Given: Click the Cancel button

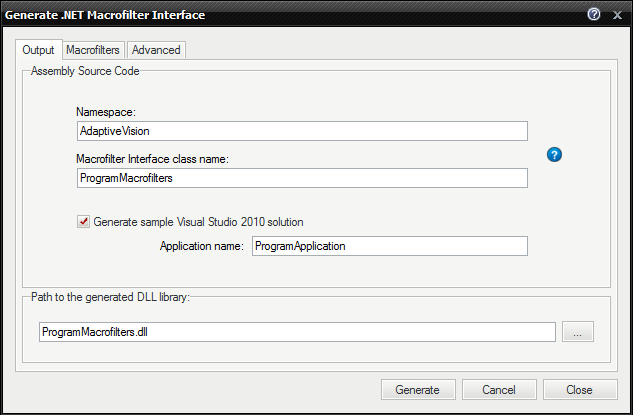Looking at the screenshot, I should point(498,390).
